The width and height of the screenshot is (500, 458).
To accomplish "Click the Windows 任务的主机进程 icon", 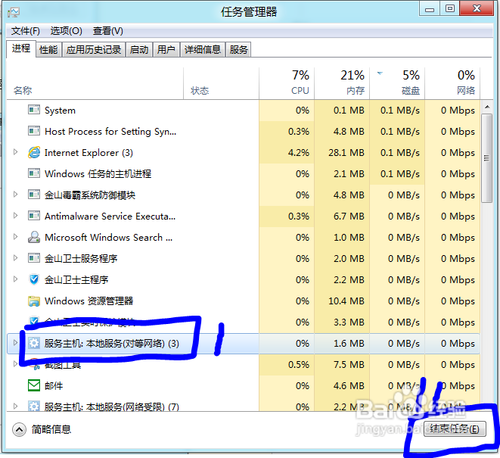I will tap(34, 173).
